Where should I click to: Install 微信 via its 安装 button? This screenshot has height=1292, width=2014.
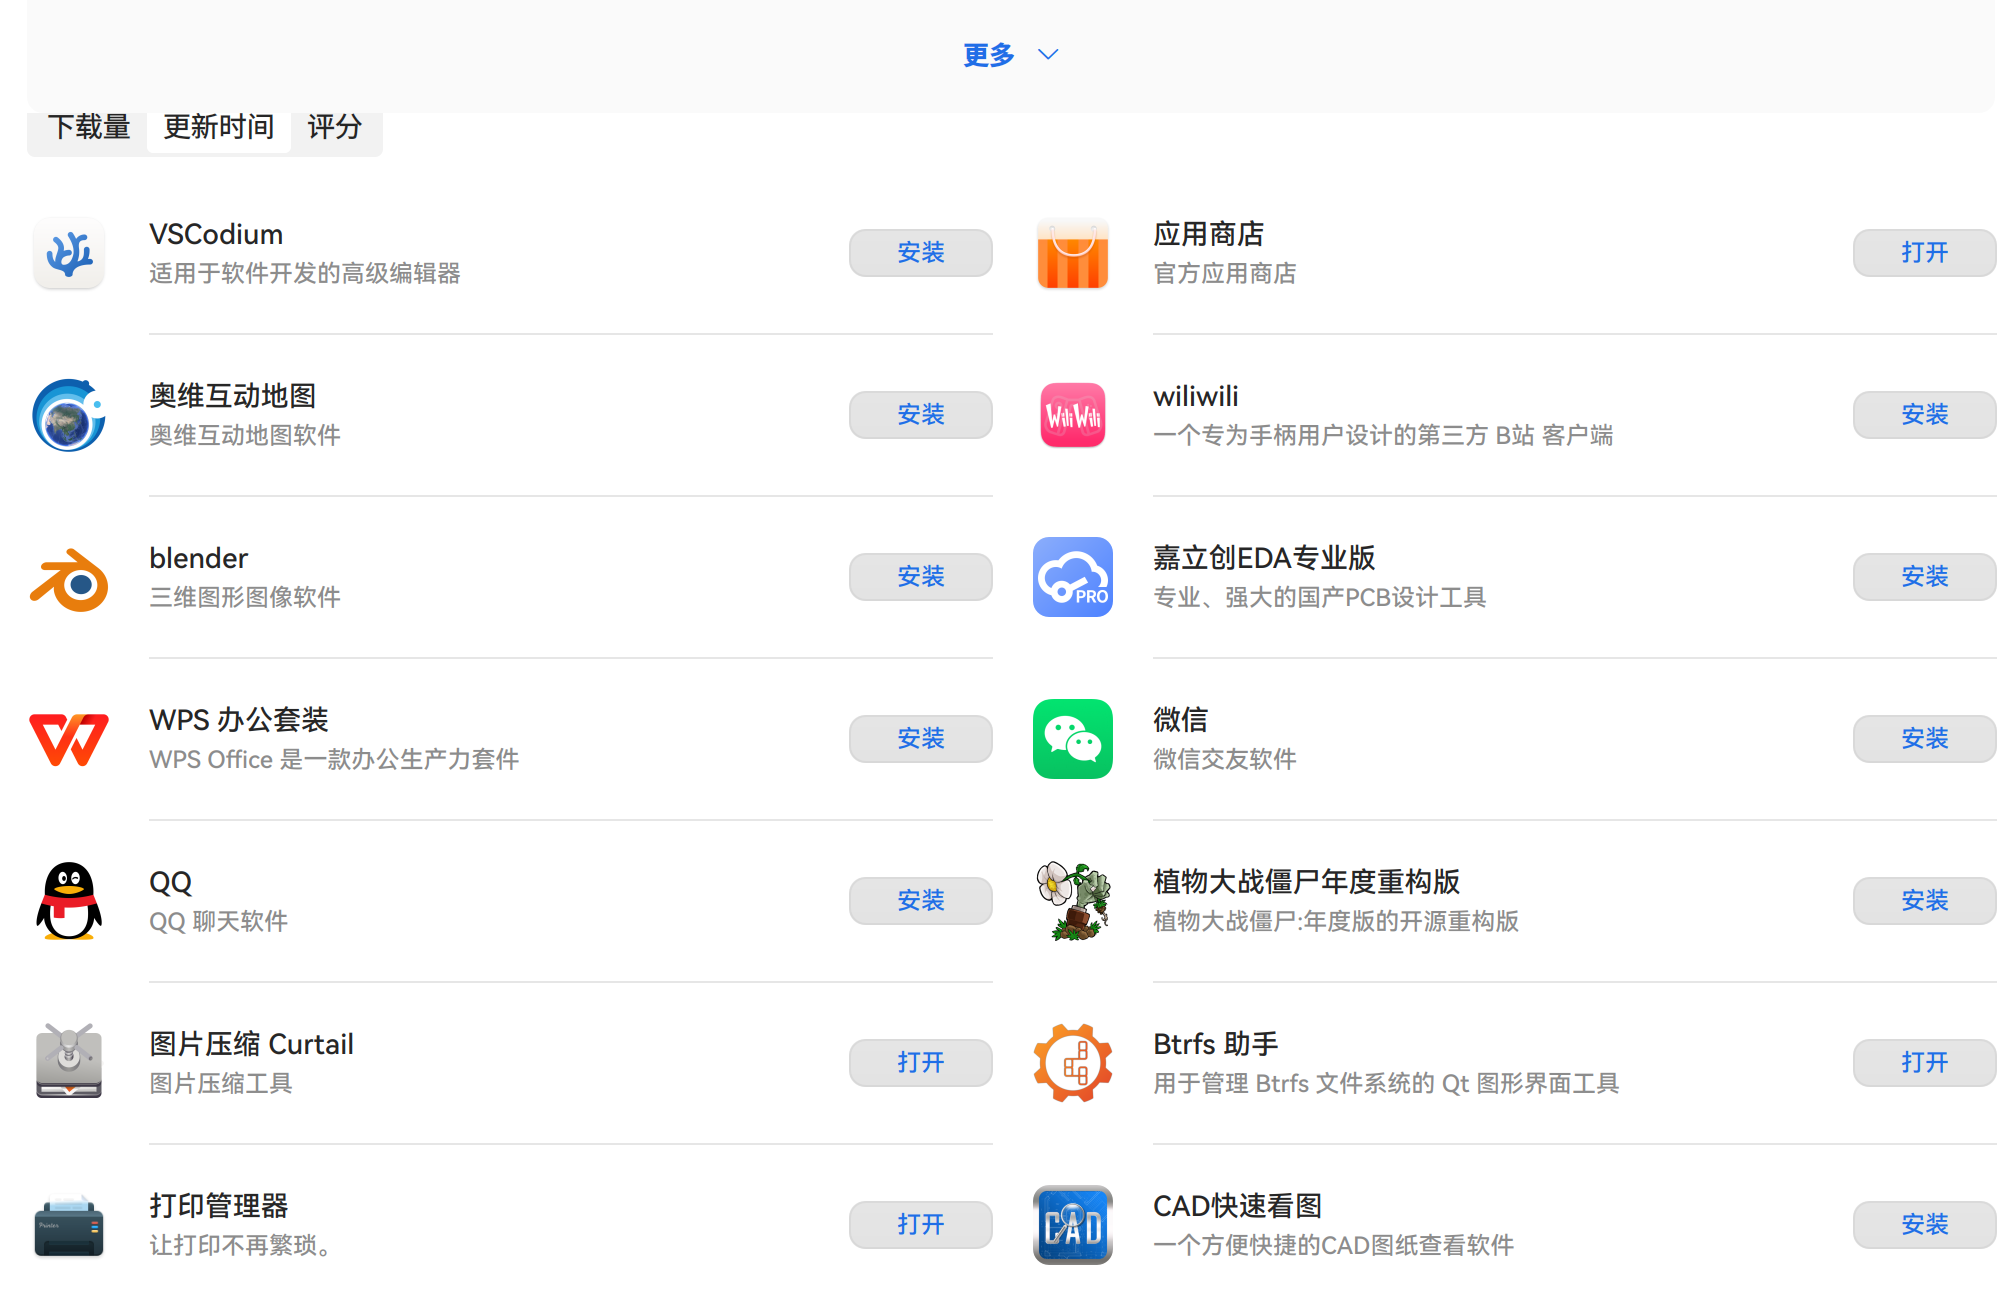click(x=1923, y=739)
